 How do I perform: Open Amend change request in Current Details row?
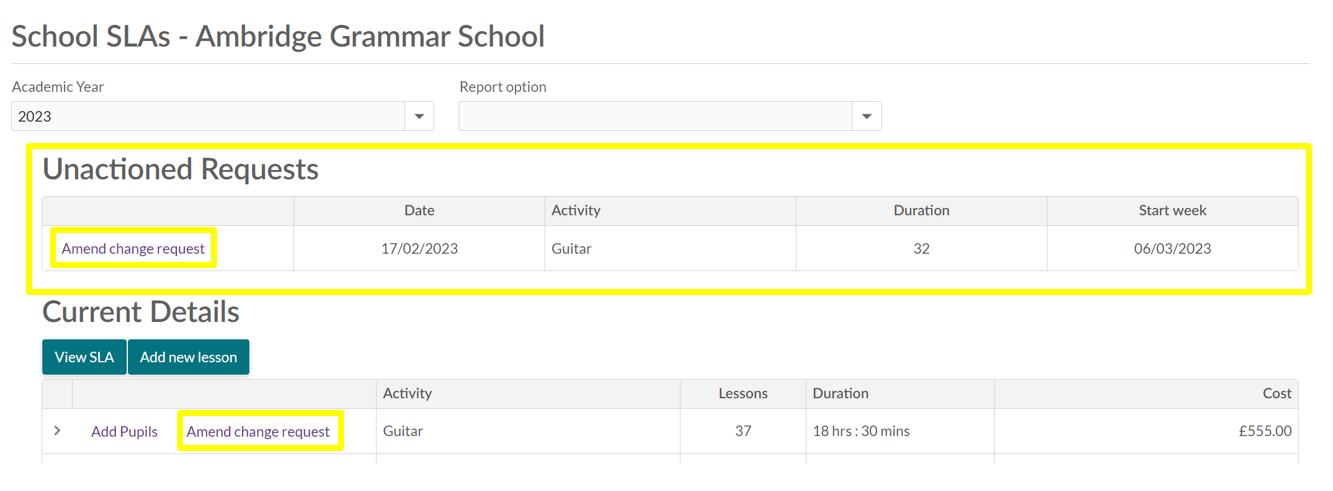coord(258,432)
